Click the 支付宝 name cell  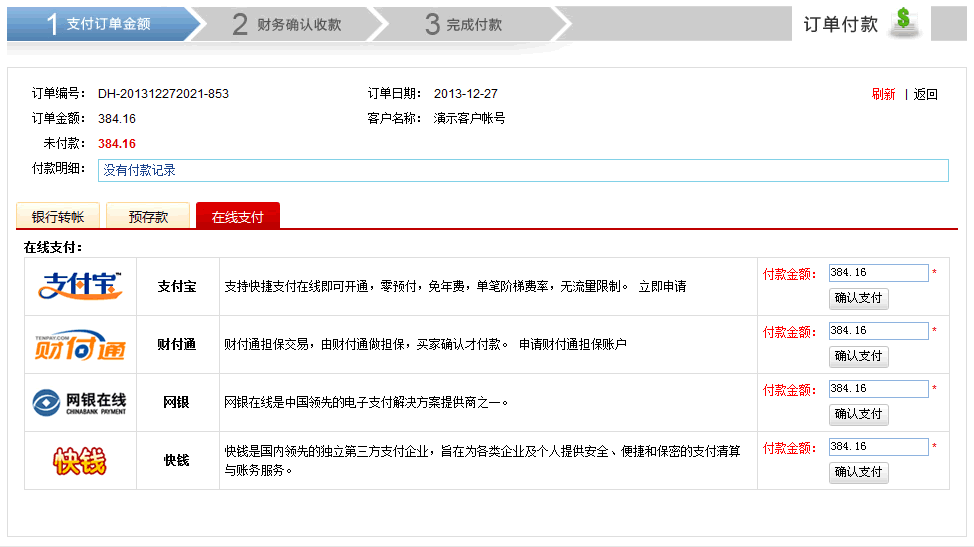pyautogui.click(x=177, y=286)
